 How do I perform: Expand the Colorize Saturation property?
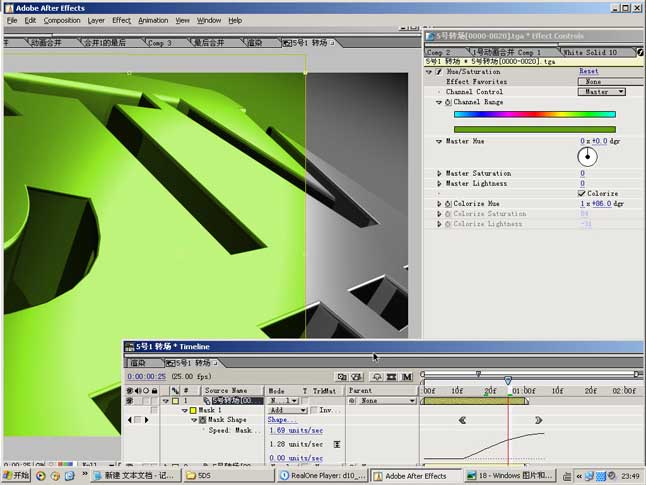(439, 214)
